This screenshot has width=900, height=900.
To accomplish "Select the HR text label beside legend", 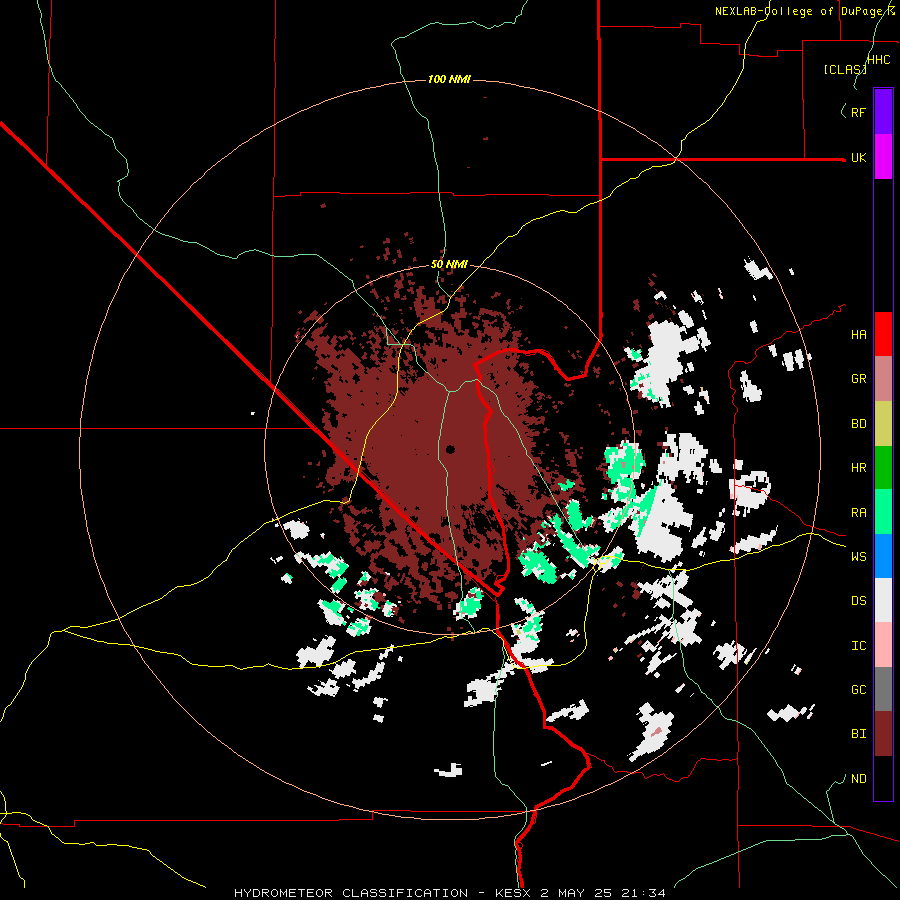I will 859,468.
